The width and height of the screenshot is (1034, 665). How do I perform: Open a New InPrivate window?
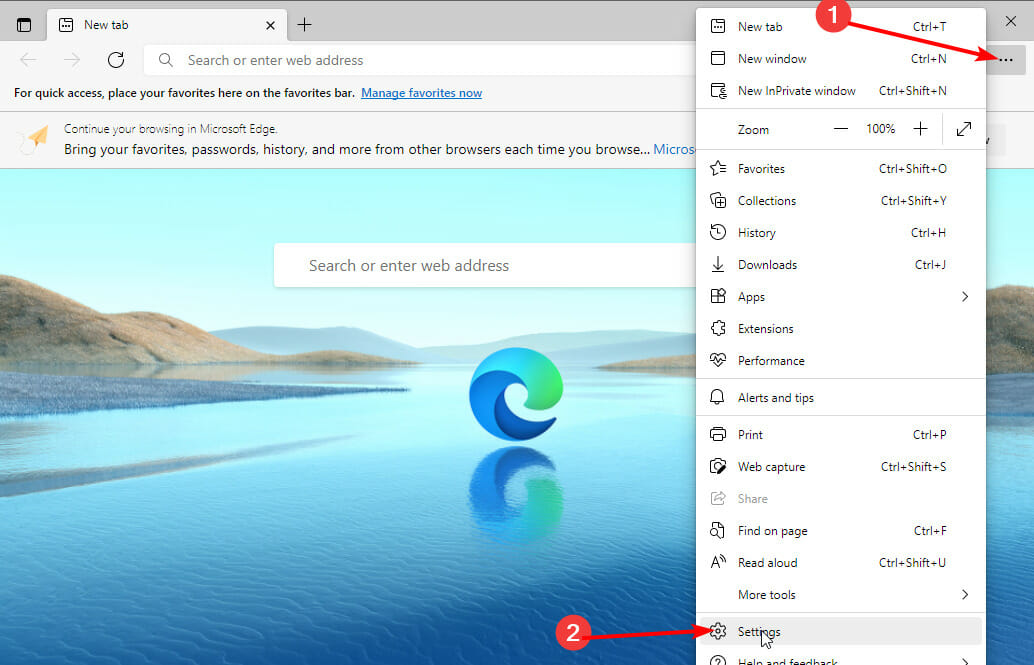point(841,90)
